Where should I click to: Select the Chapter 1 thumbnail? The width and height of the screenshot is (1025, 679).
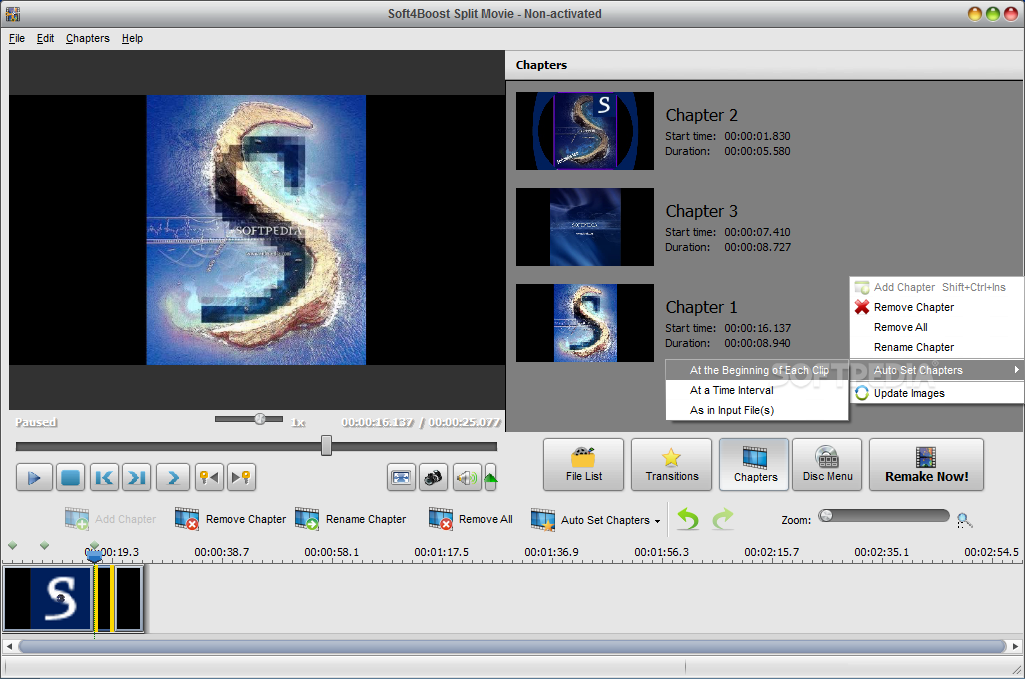(584, 323)
